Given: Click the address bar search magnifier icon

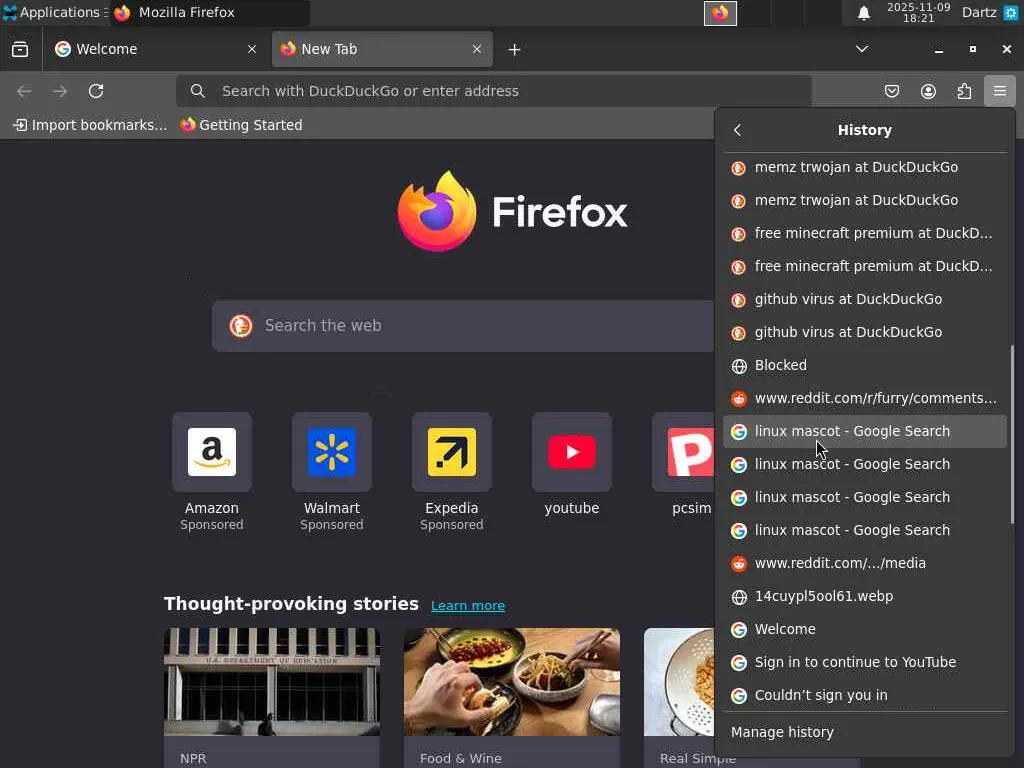Looking at the screenshot, I should coord(198,91).
